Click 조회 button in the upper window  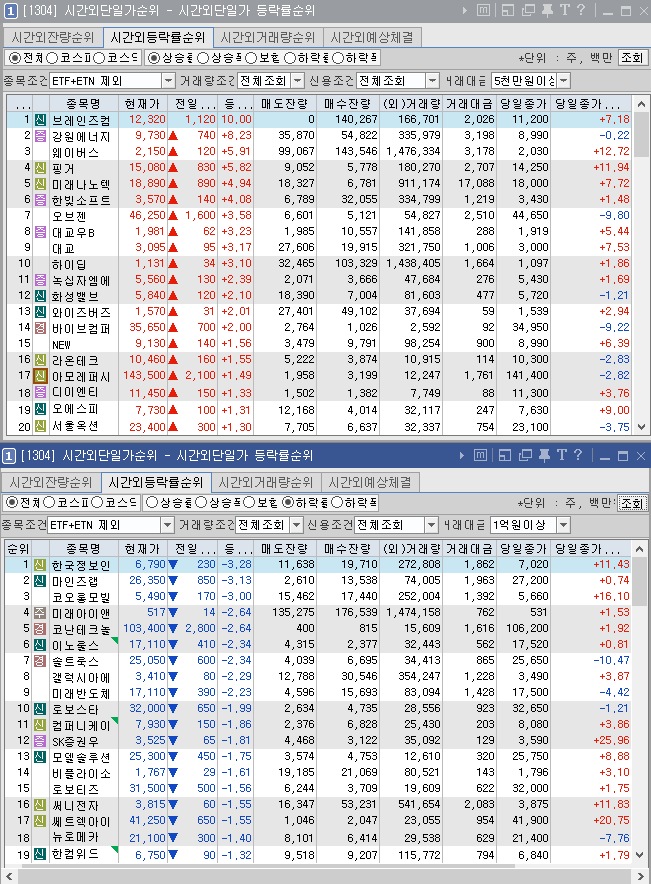coord(632,58)
